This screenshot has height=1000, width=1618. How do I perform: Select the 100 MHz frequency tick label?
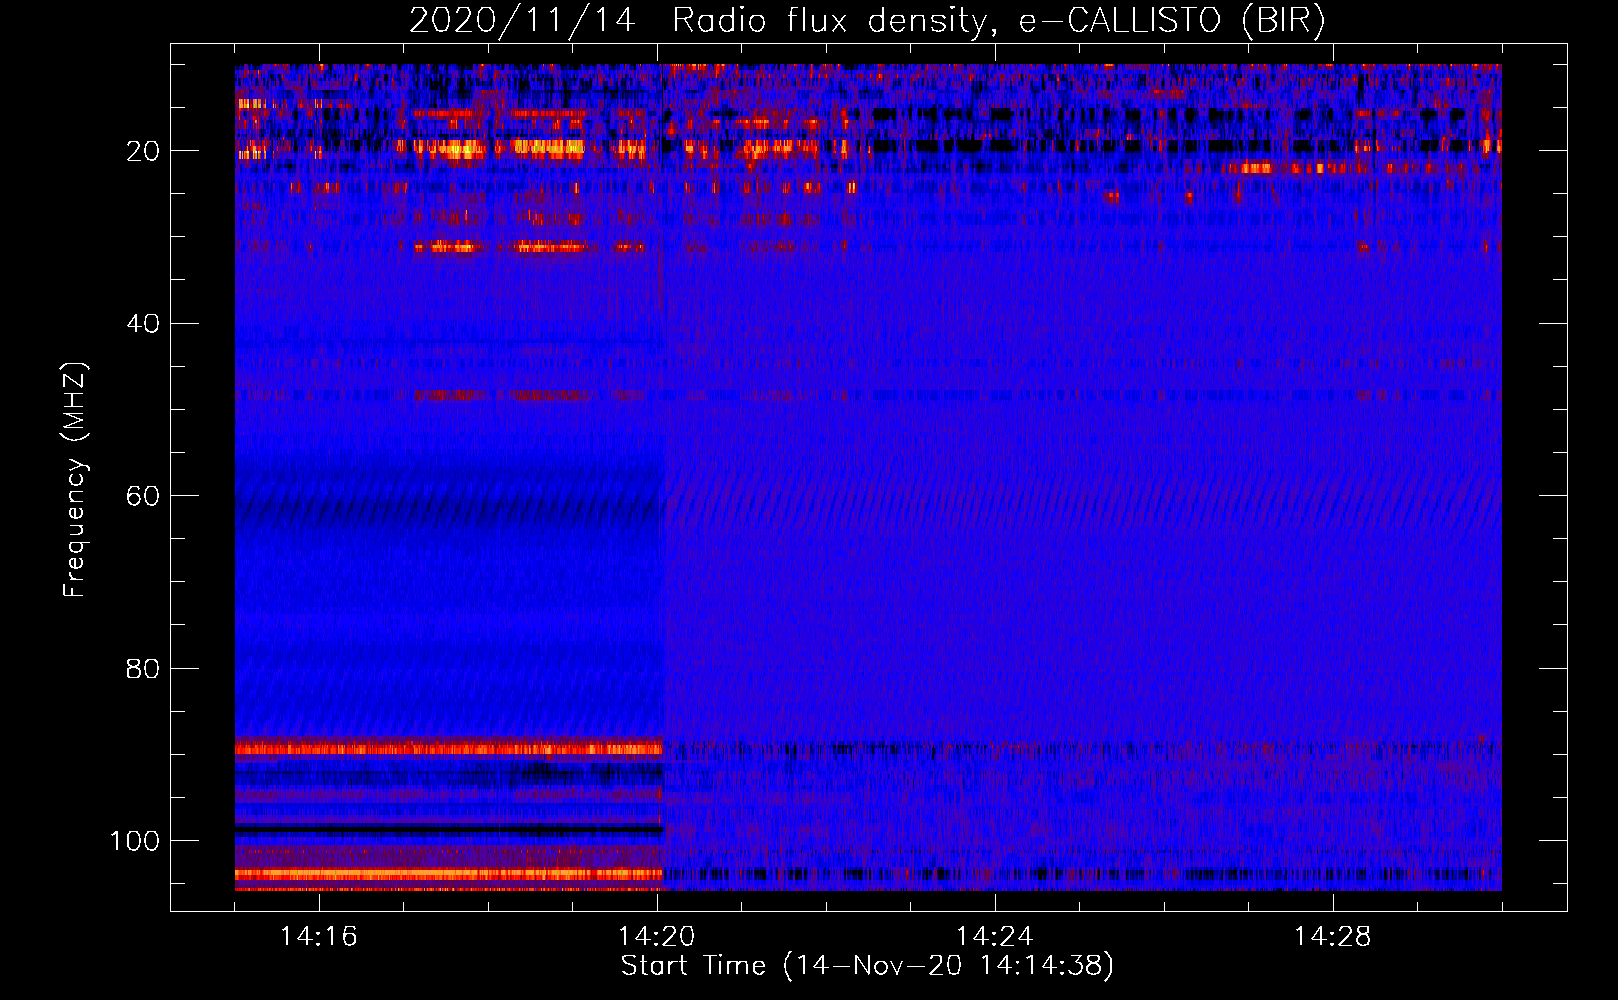(135, 841)
